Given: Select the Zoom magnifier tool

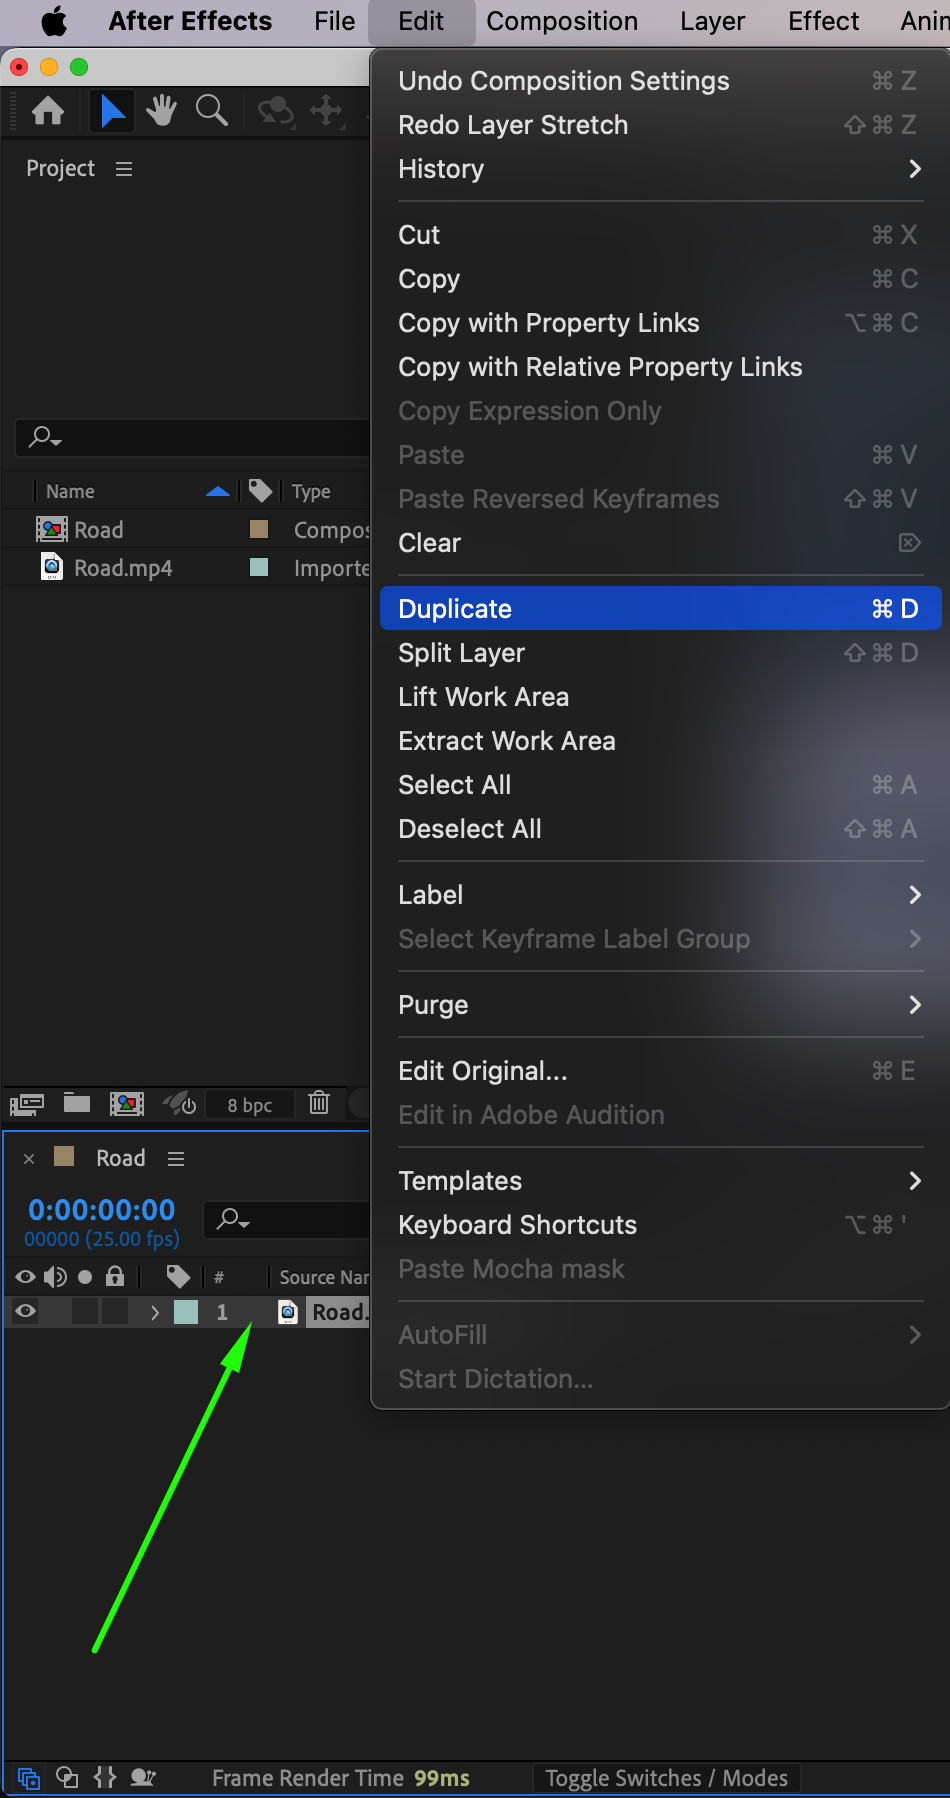Looking at the screenshot, I should 211,111.
